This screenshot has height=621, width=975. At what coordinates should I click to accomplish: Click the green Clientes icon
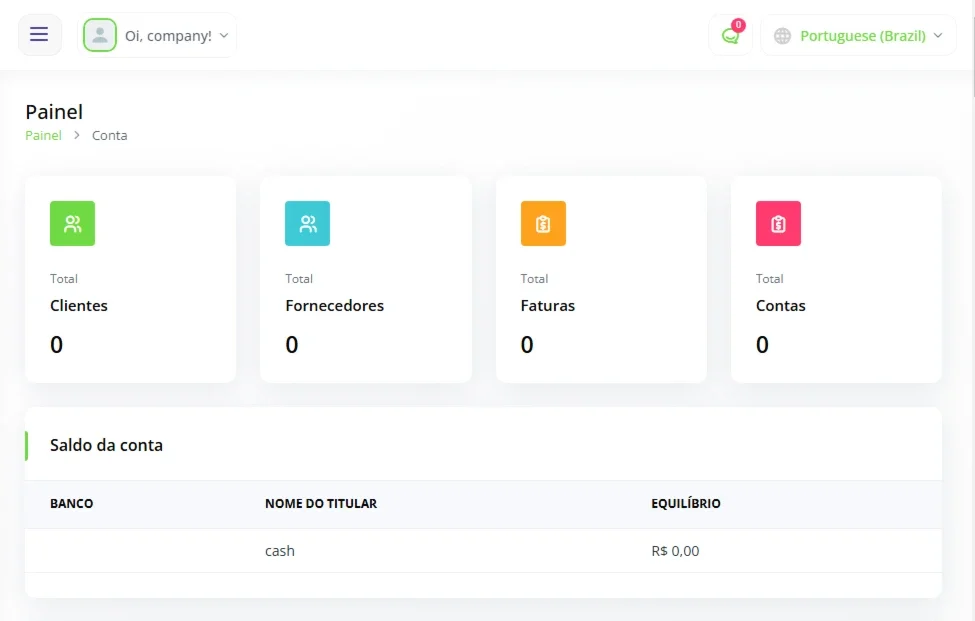73,223
